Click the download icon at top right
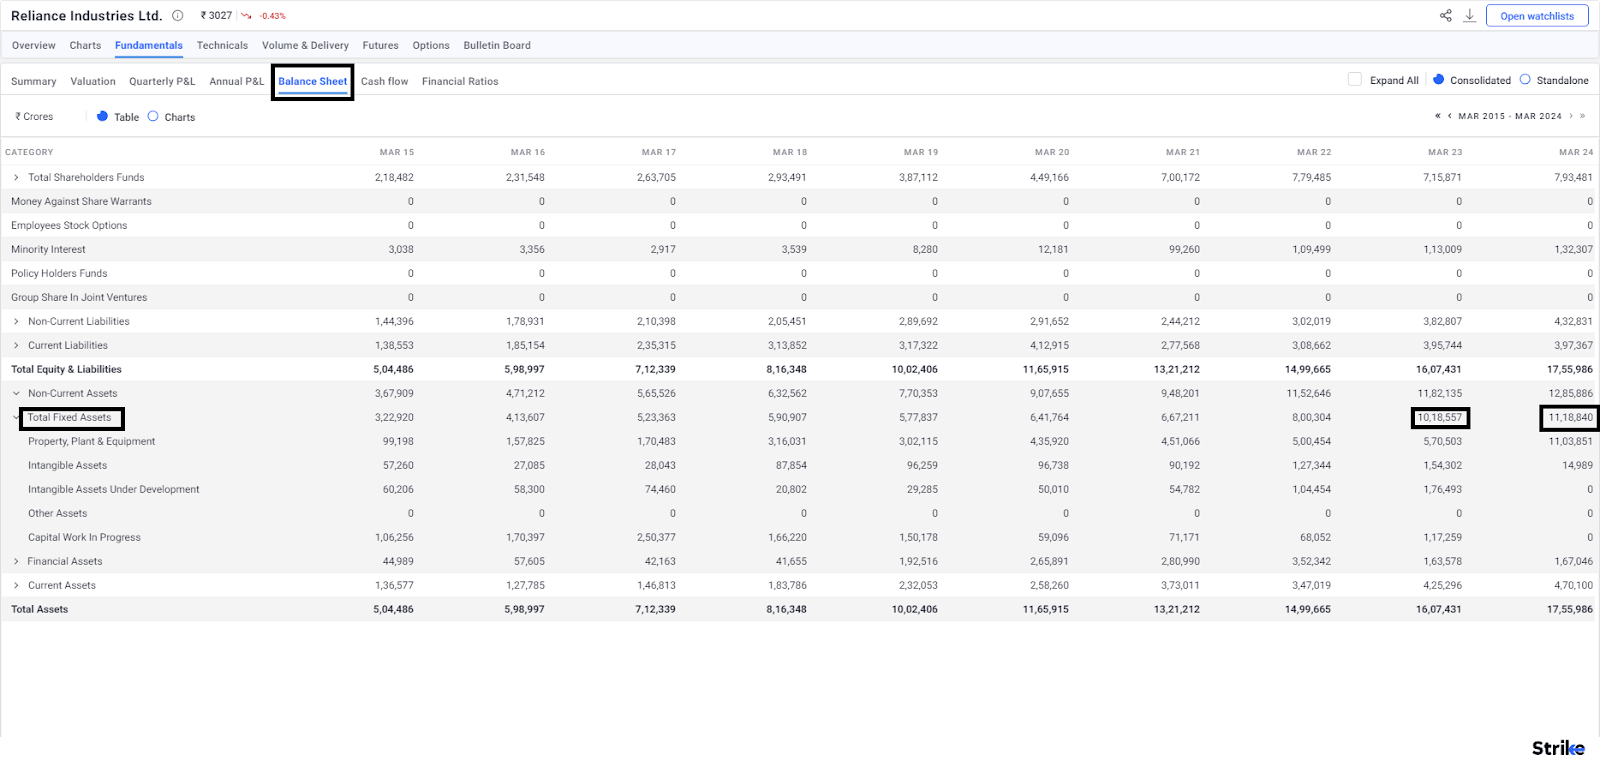The width and height of the screenshot is (1600, 767). click(x=1469, y=16)
